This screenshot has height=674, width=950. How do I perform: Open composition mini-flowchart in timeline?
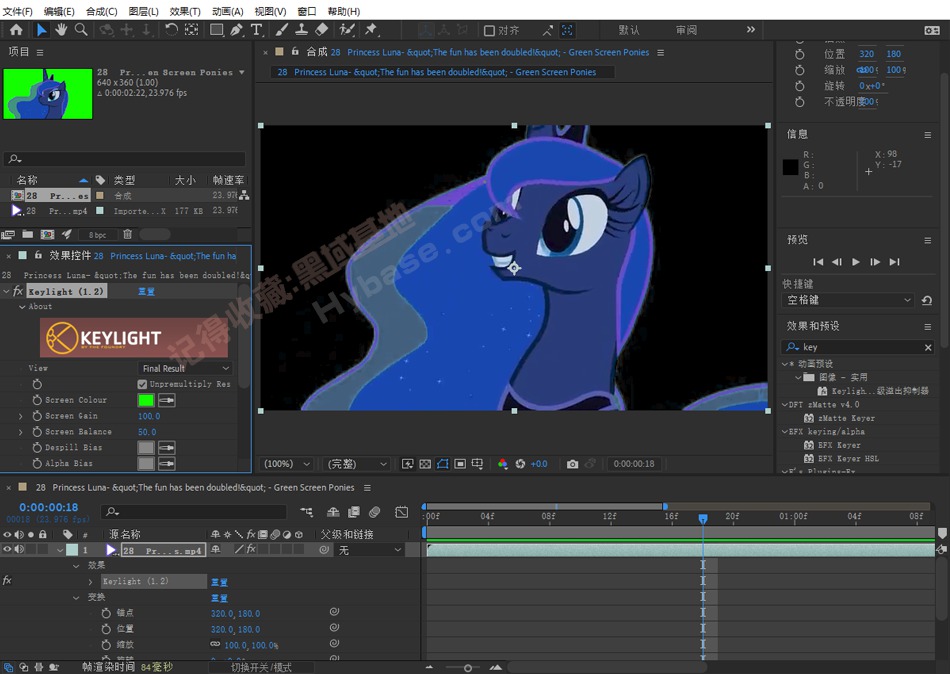pos(307,512)
